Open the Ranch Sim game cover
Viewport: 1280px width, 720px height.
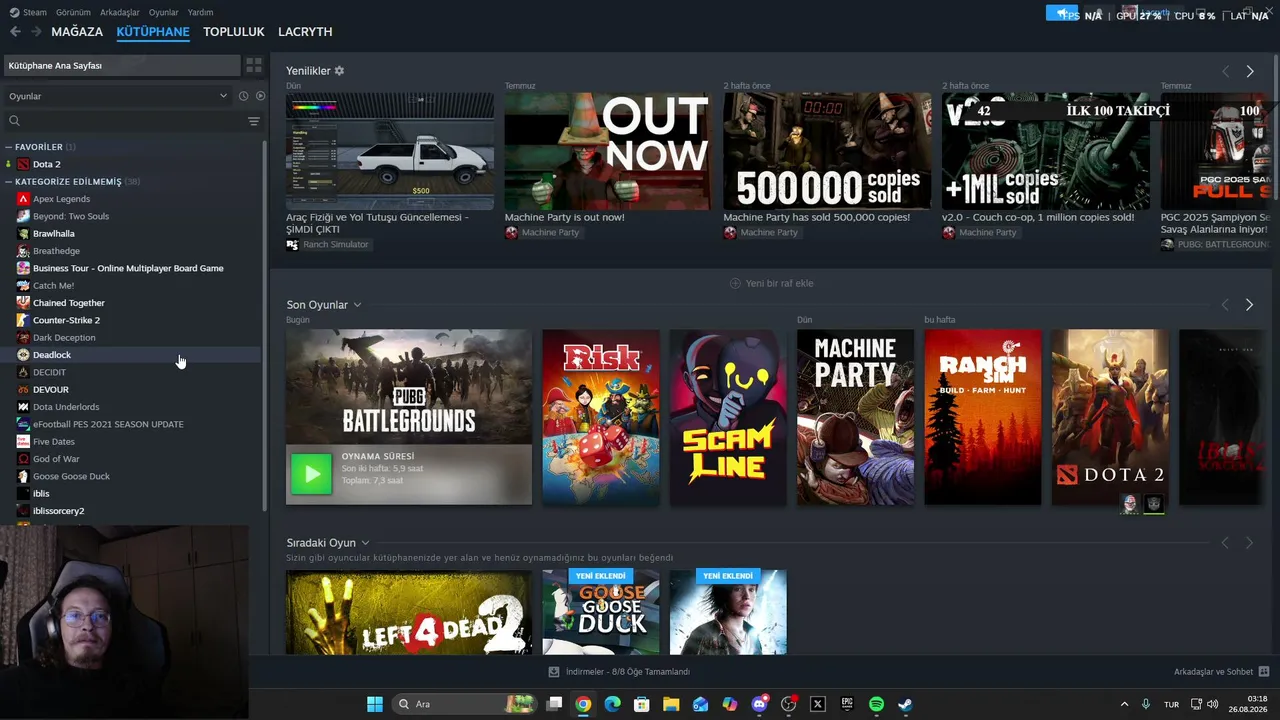click(983, 417)
